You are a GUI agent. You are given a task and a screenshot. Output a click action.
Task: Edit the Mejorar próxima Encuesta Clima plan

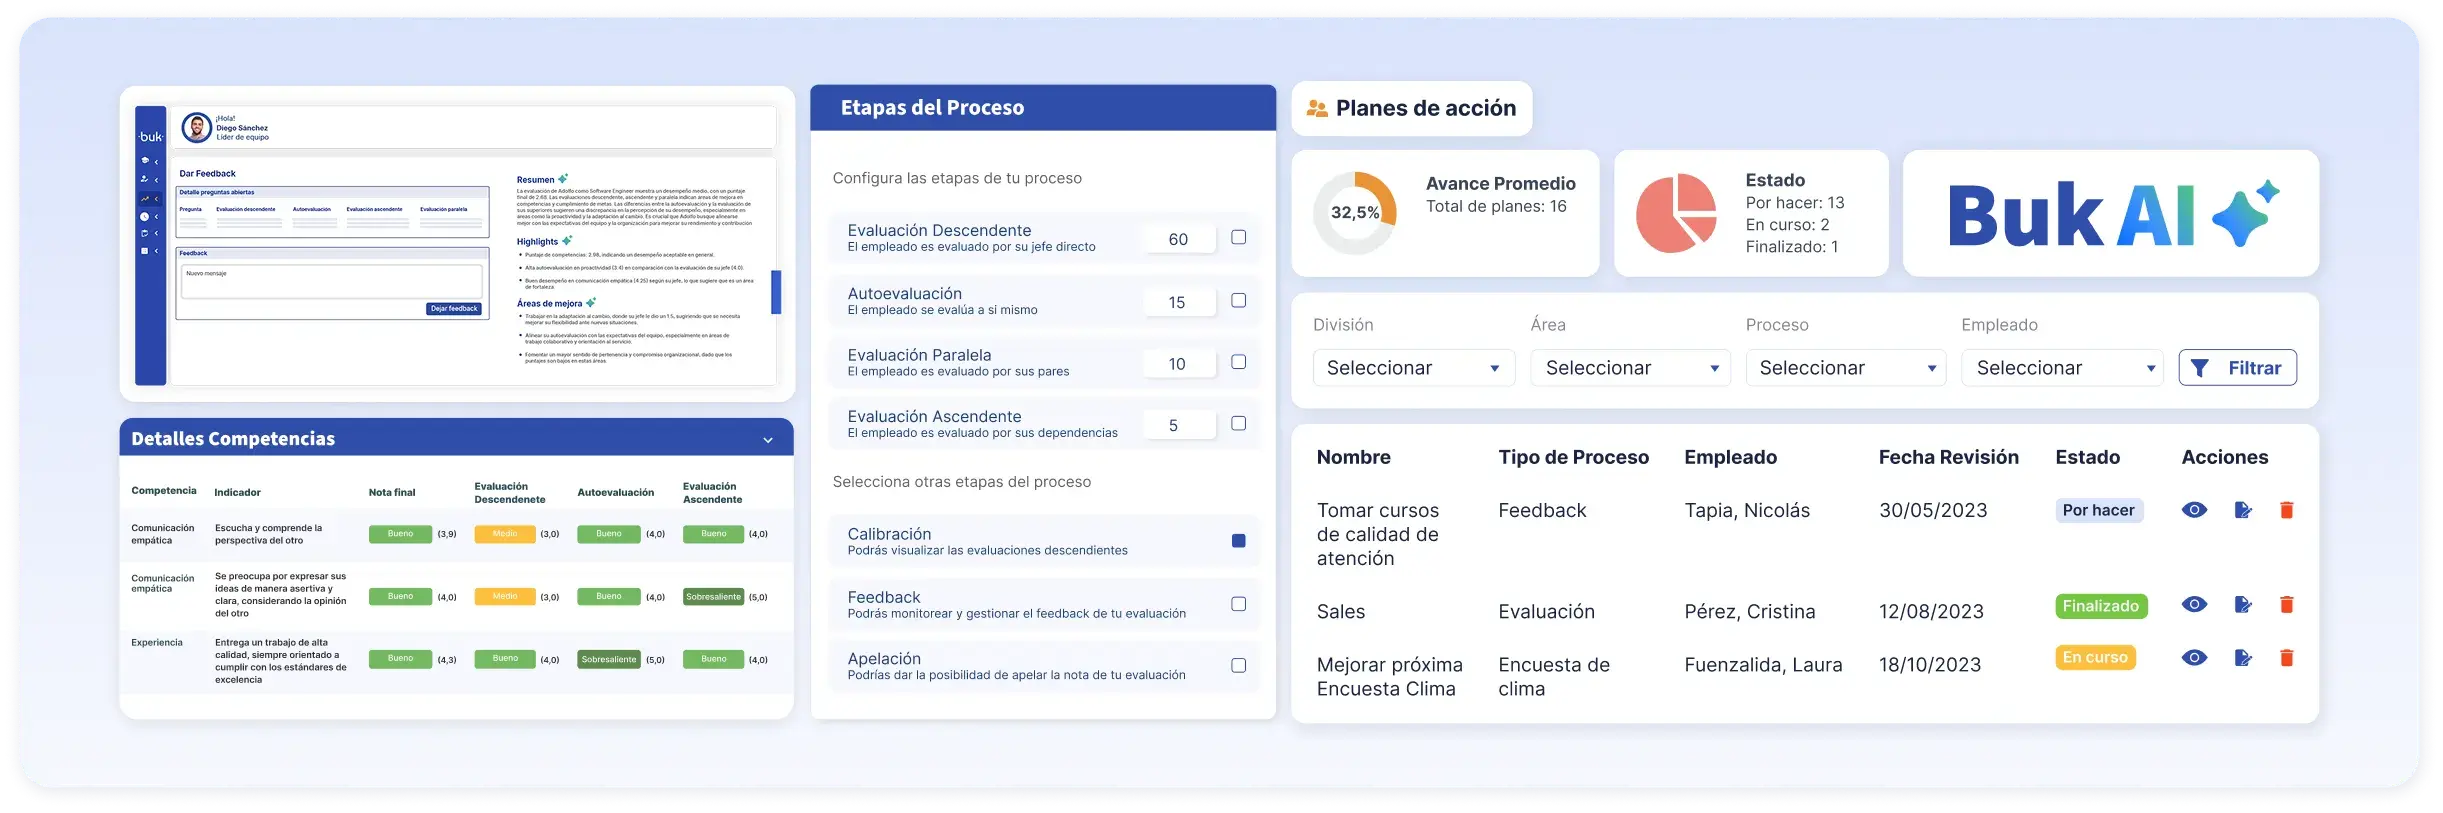coord(2243,657)
